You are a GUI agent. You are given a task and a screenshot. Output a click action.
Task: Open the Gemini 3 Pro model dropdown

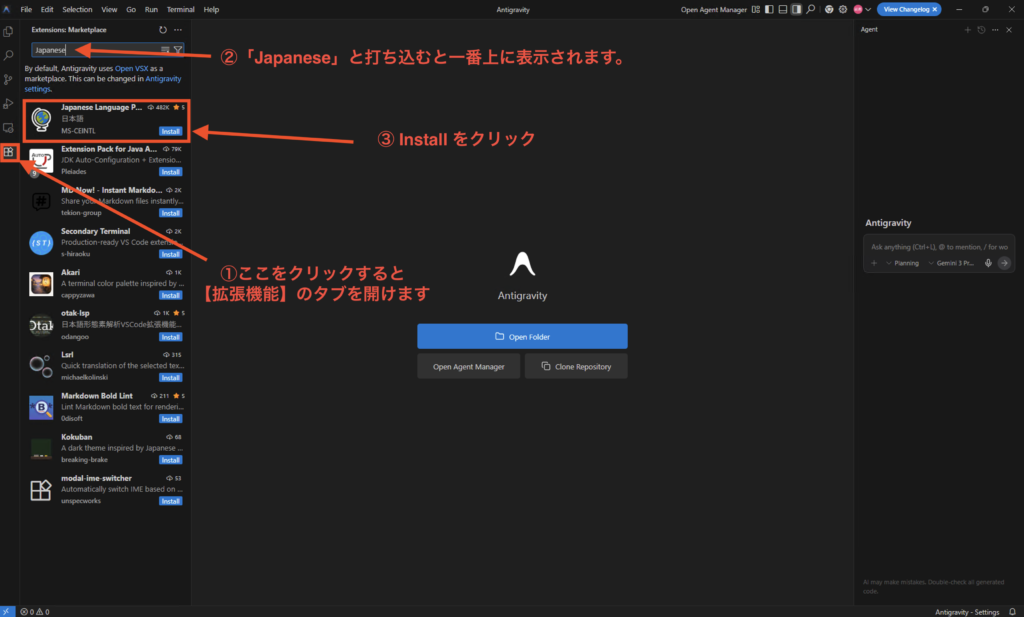[951, 263]
